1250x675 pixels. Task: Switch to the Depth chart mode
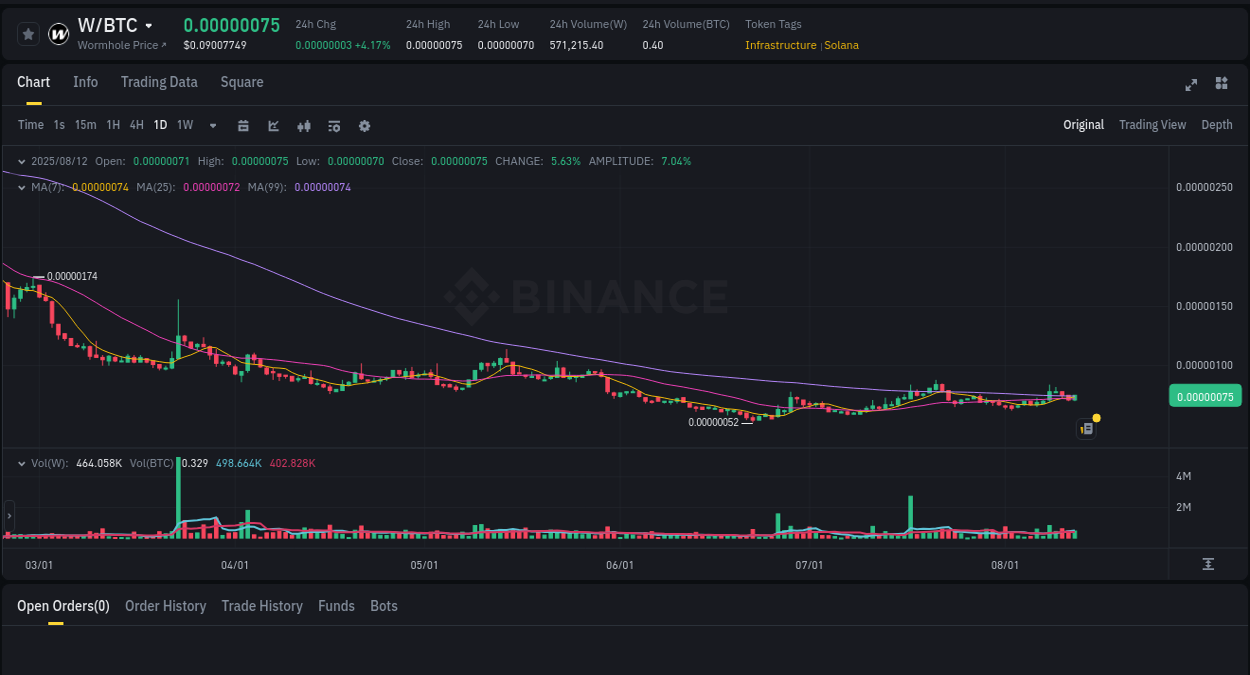1217,125
